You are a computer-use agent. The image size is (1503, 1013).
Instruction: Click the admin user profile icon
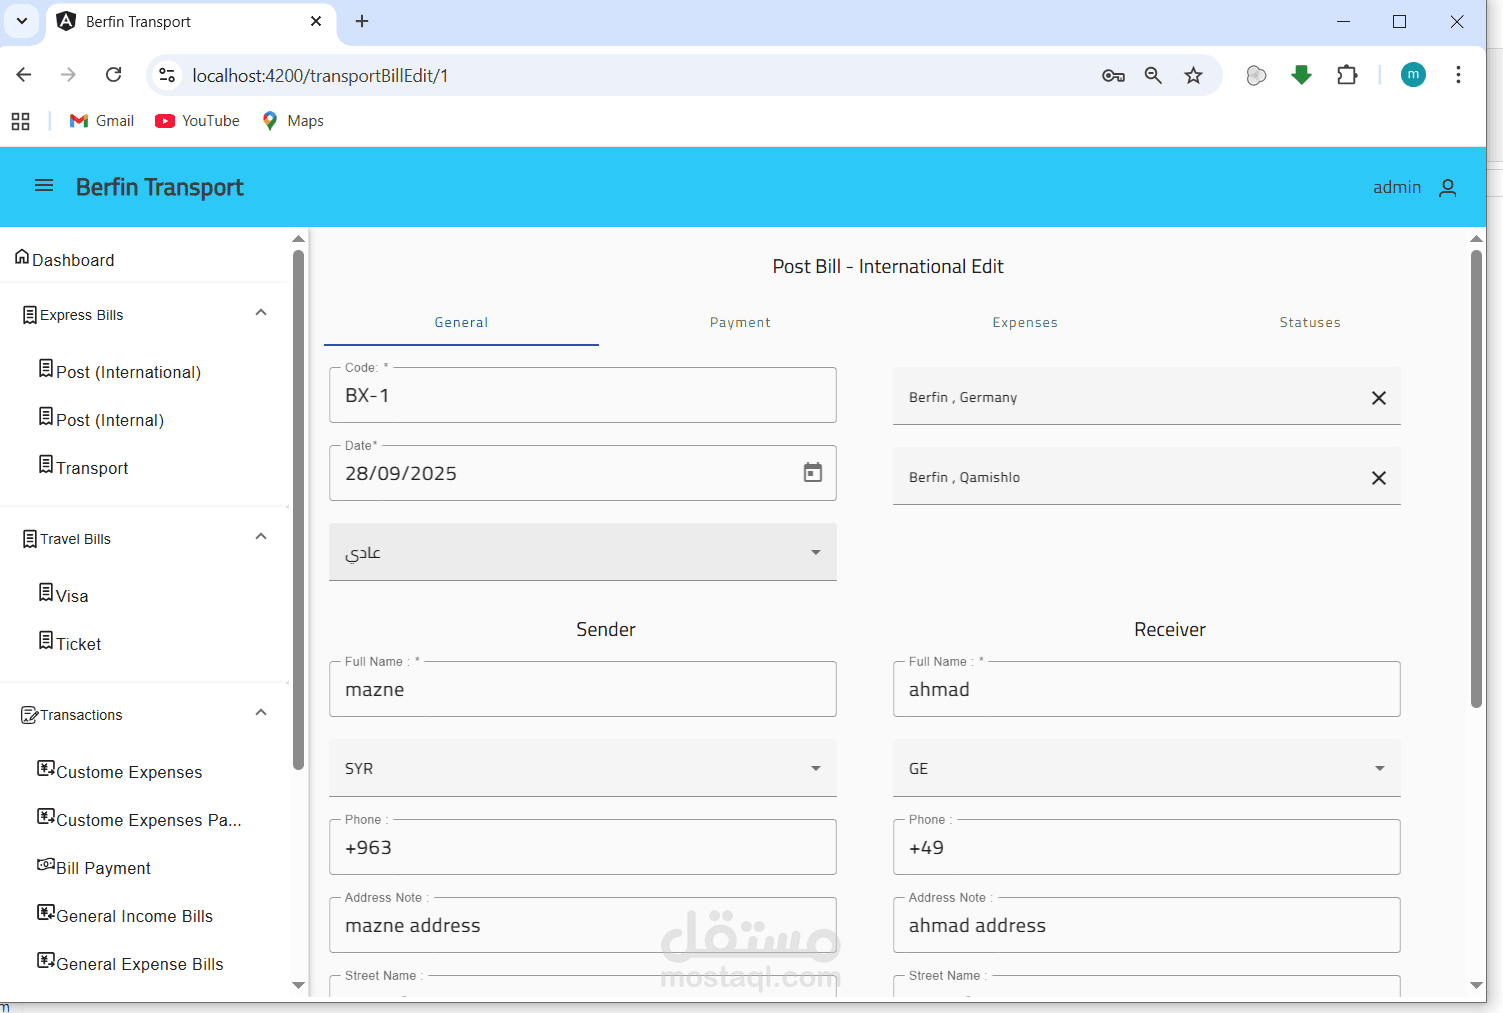click(1447, 188)
